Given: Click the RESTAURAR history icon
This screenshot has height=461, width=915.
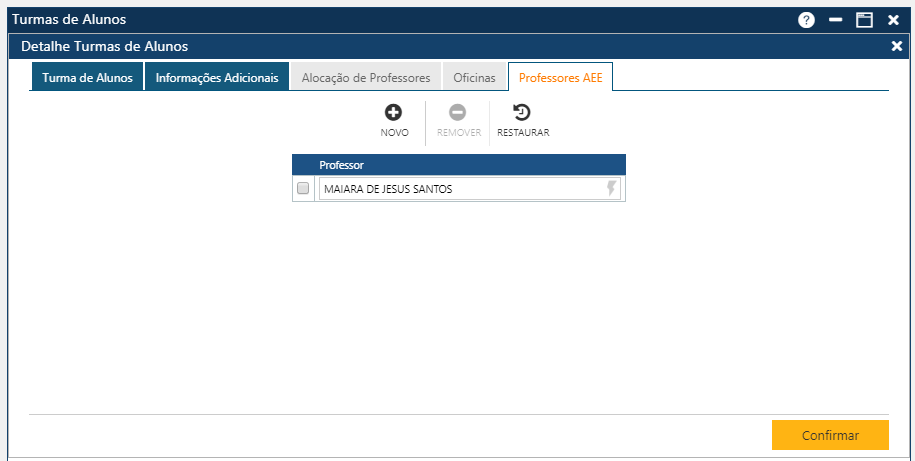Looking at the screenshot, I should point(522,113).
